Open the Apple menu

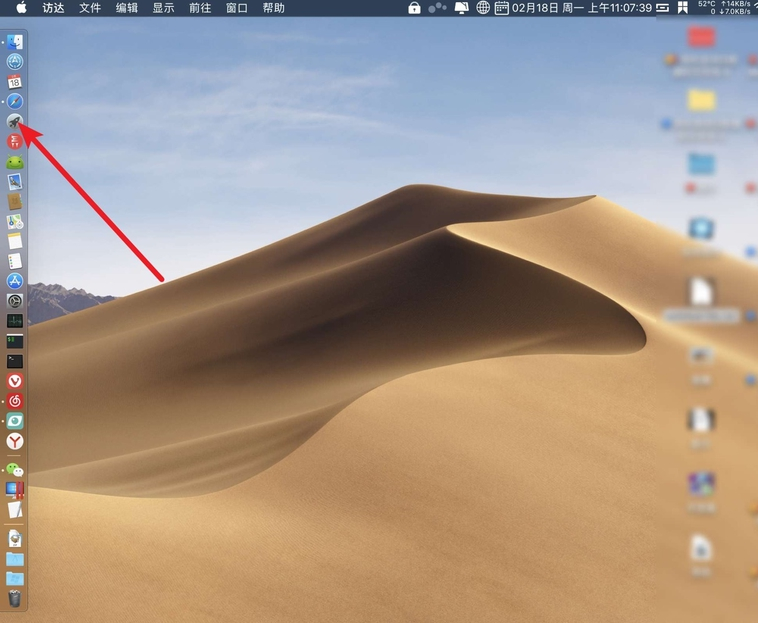coord(21,8)
